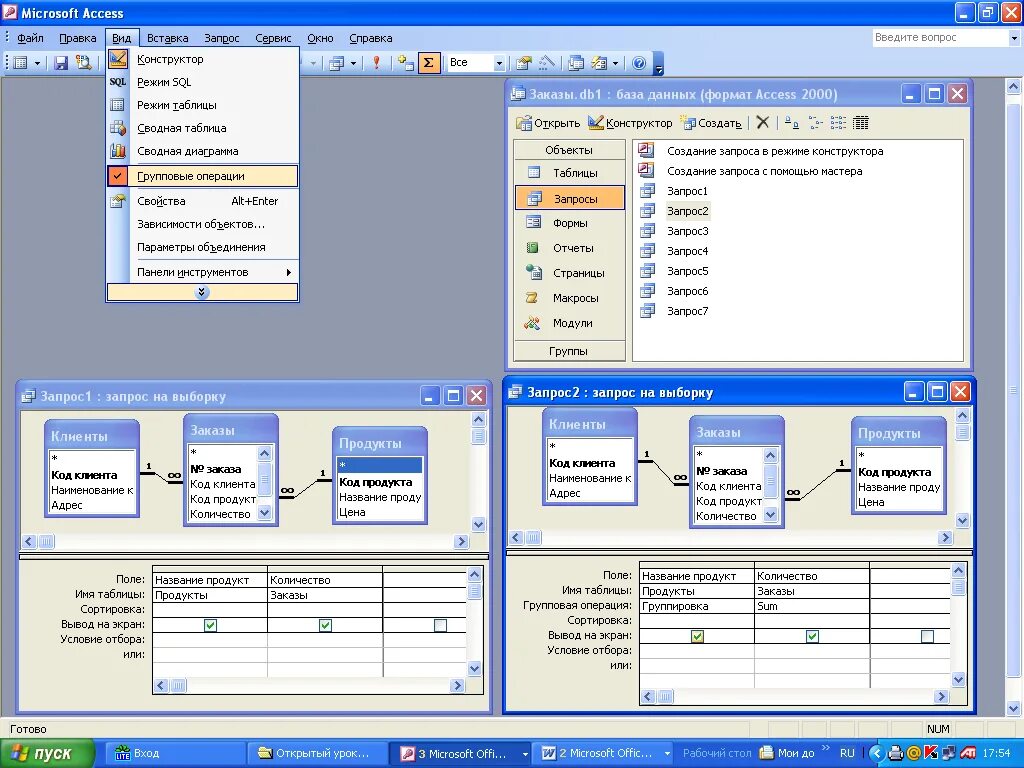This screenshot has height=768, width=1024.
Task: Open the Query Type dropdown arrow
Action: click(353, 63)
